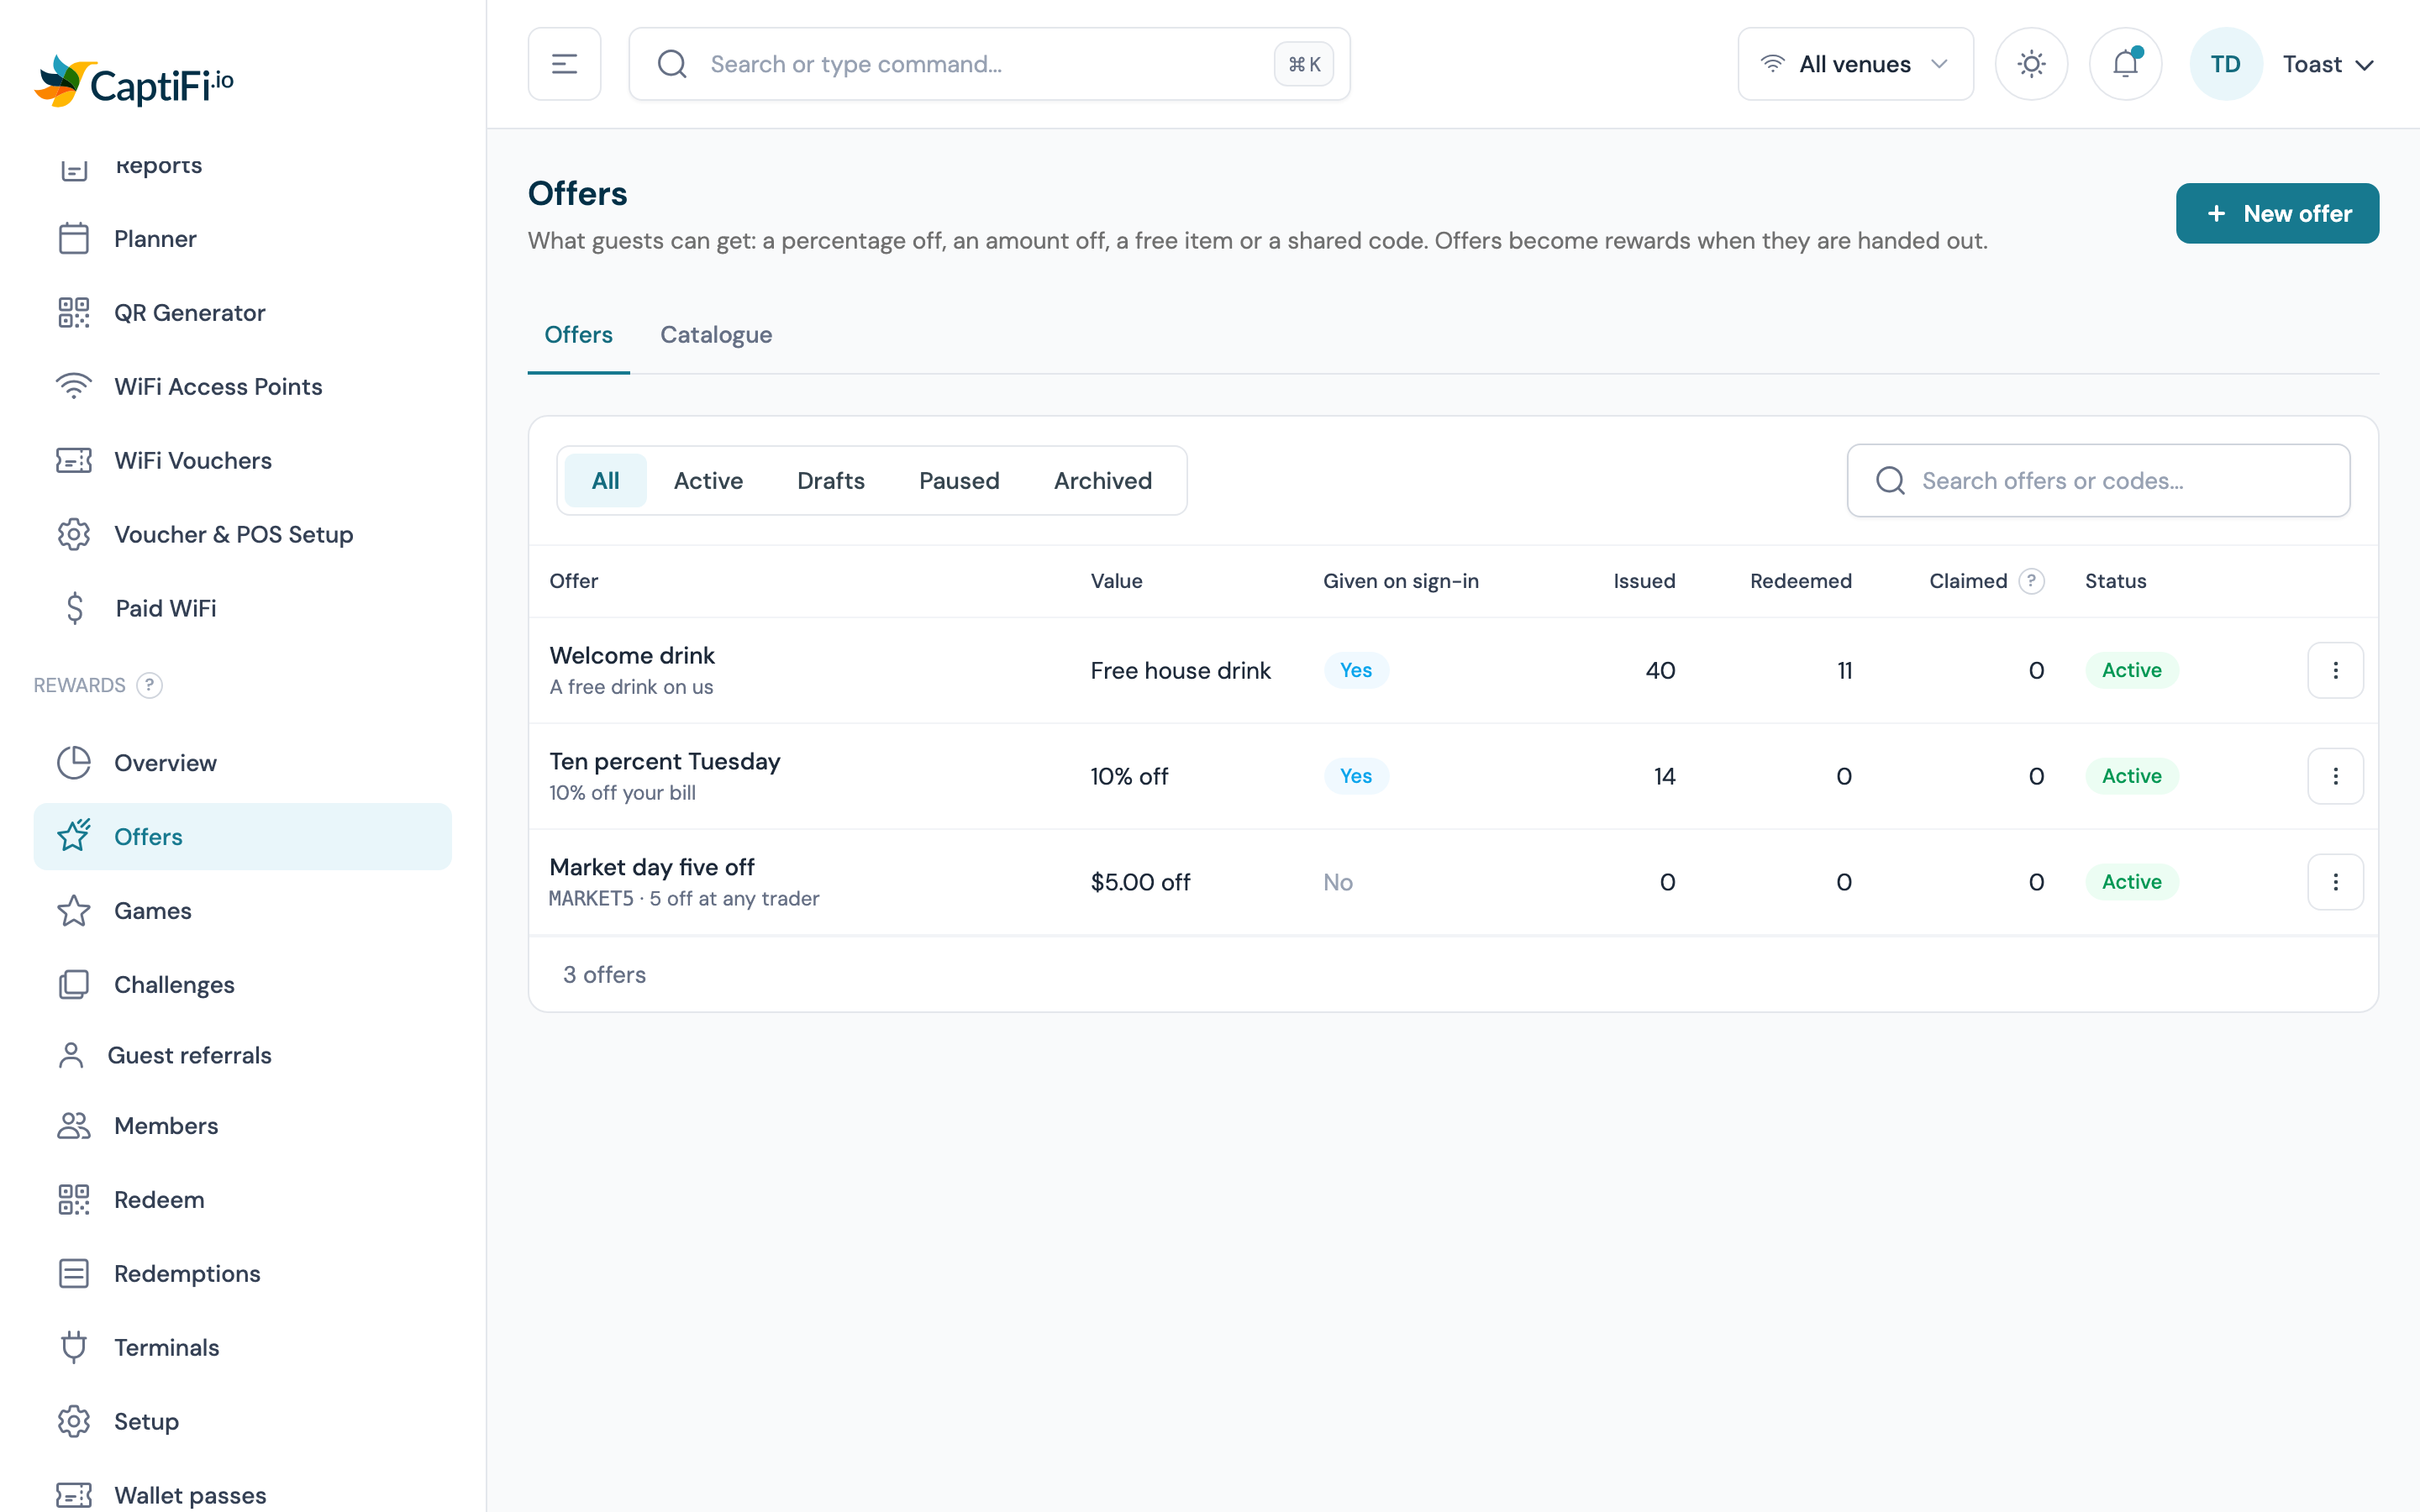Collapse the sidebar with the hamburger icon
Screen dimensions: 2420x1512
tap(564, 64)
